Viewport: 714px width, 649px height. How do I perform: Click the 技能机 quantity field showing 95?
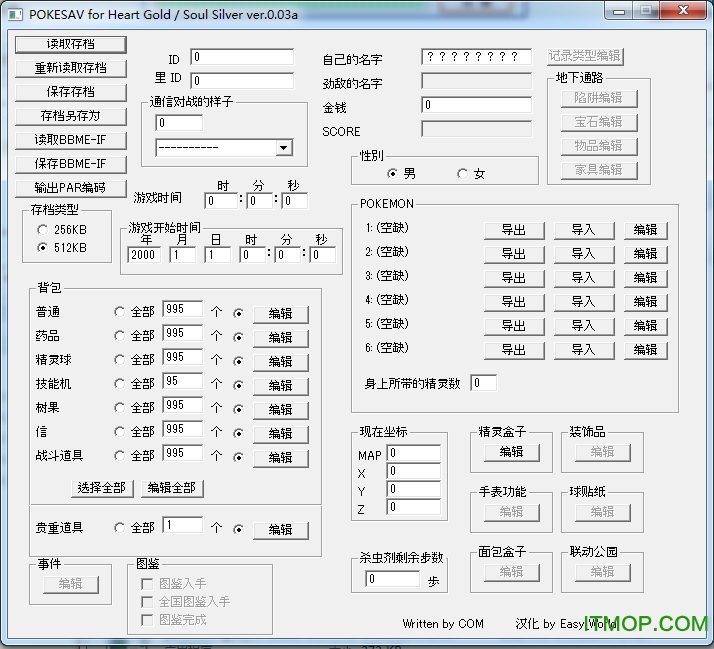[183, 381]
